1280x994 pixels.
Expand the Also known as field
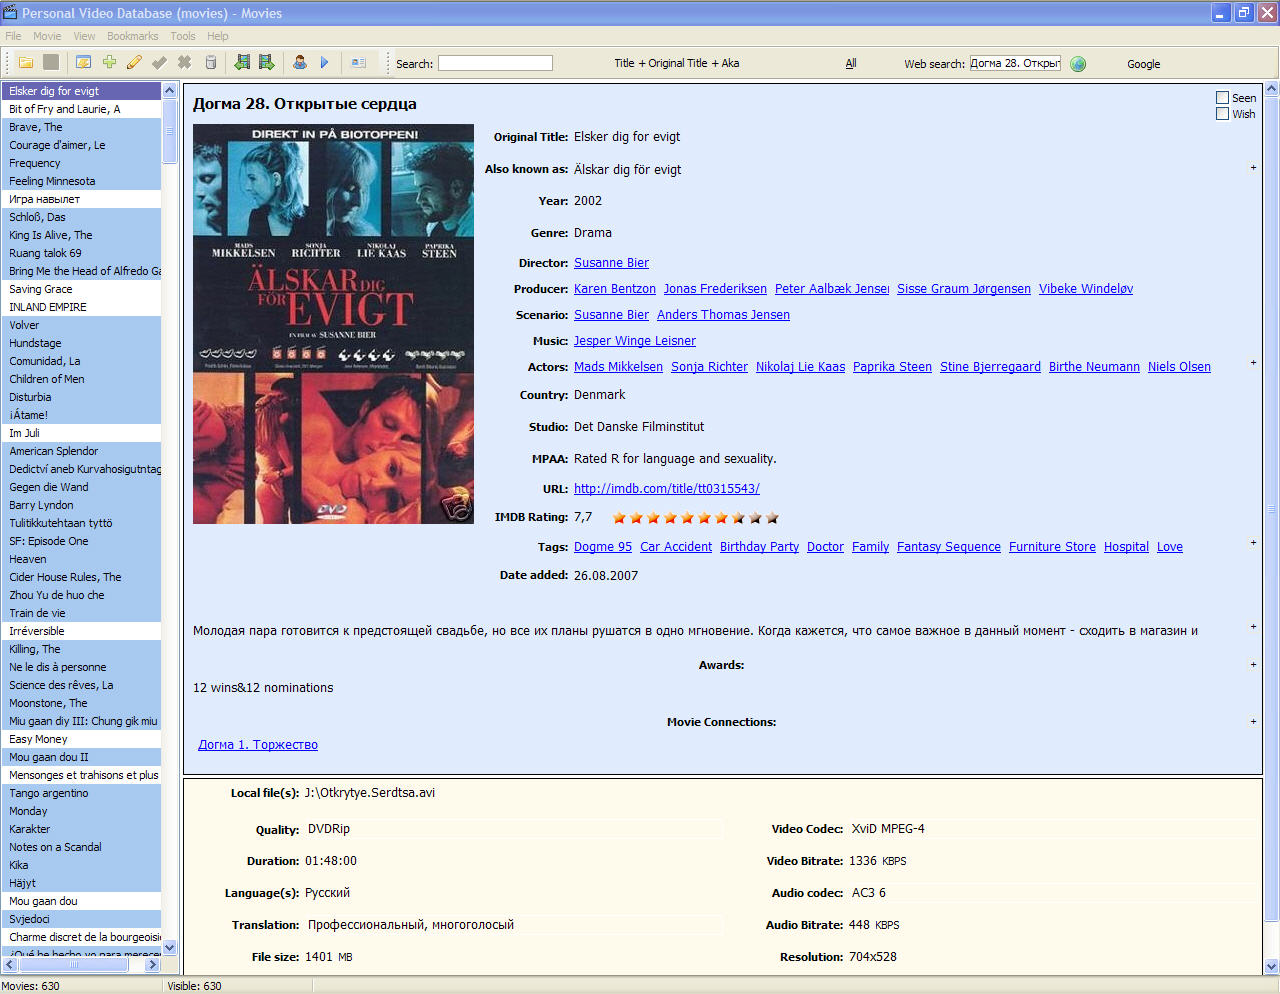[x=1253, y=167]
